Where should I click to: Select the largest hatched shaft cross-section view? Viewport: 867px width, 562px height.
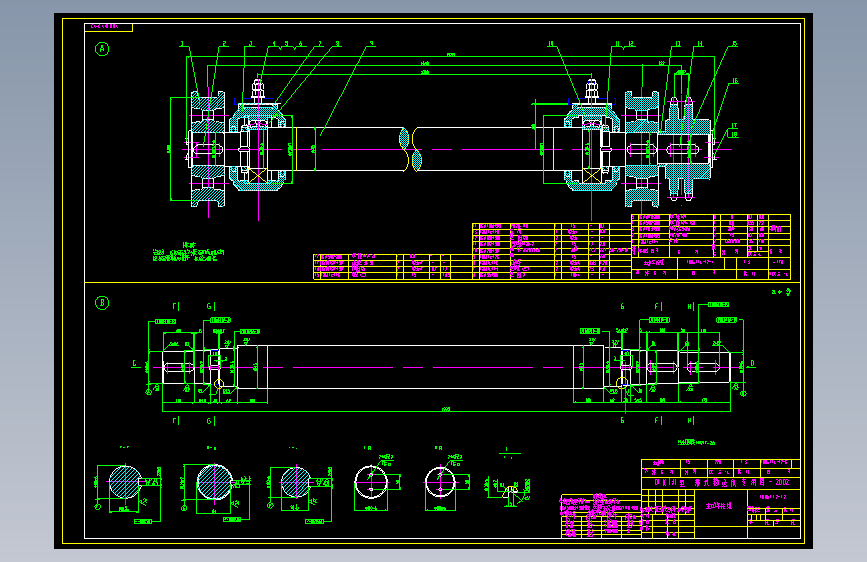pos(215,482)
